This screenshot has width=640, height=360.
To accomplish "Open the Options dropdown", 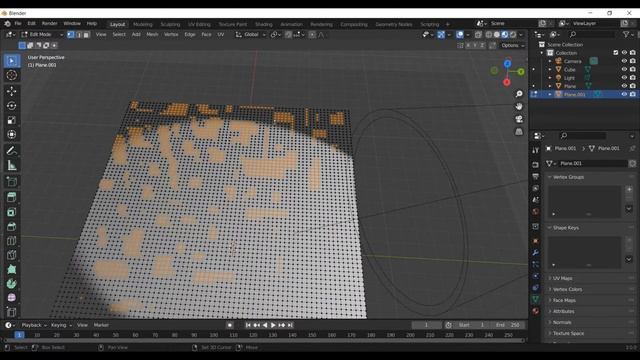I will (x=513, y=45).
